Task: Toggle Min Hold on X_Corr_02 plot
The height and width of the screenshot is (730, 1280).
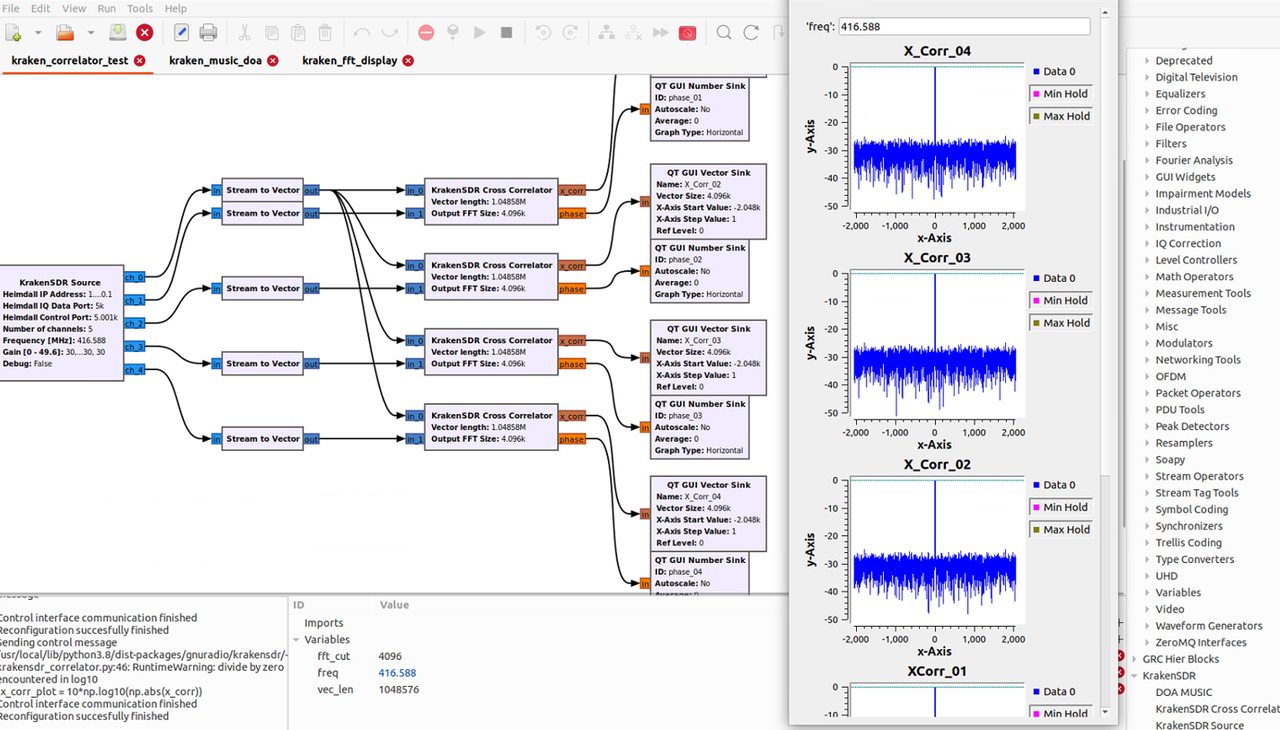Action: tap(1059, 507)
